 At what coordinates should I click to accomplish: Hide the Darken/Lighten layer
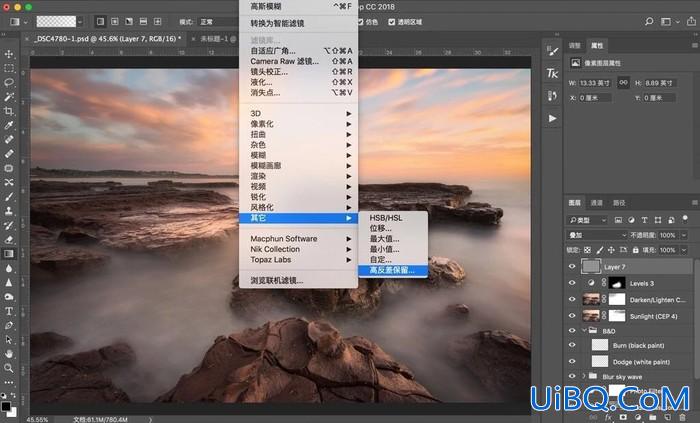(x=572, y=299)
